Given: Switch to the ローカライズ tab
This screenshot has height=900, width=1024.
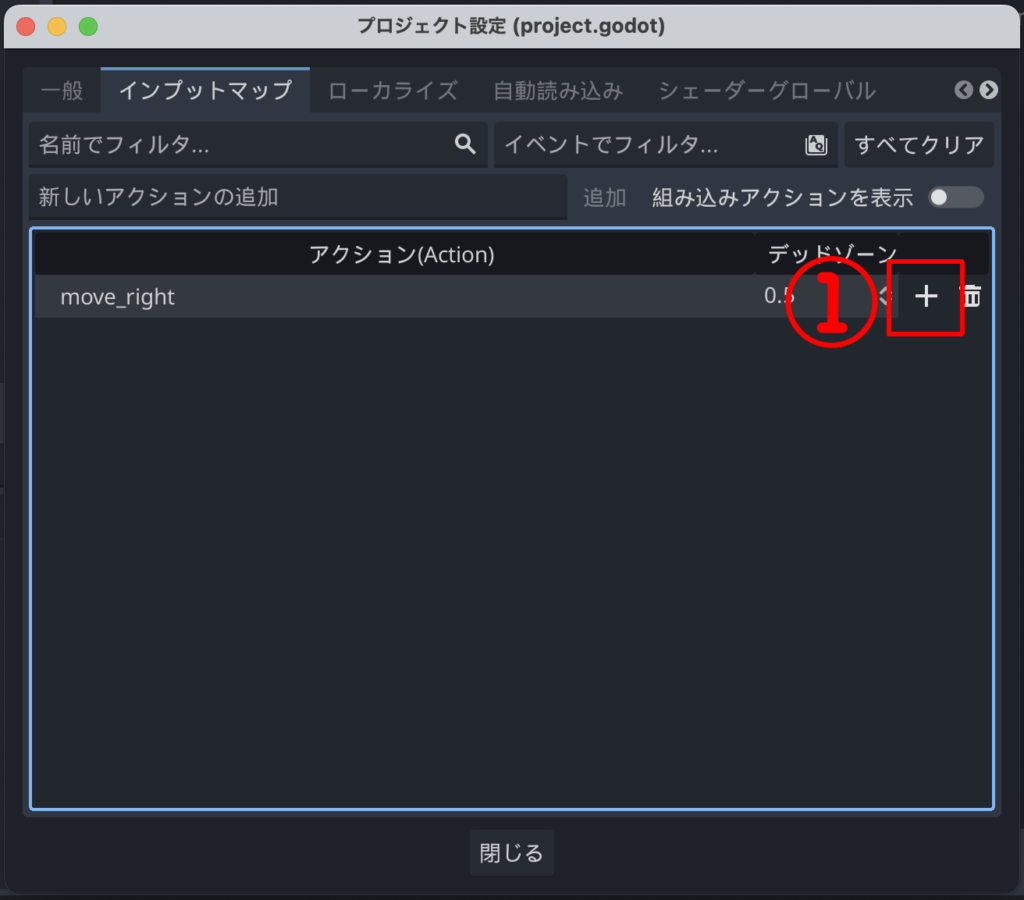Looking at the screenshot, I should 393,91.
